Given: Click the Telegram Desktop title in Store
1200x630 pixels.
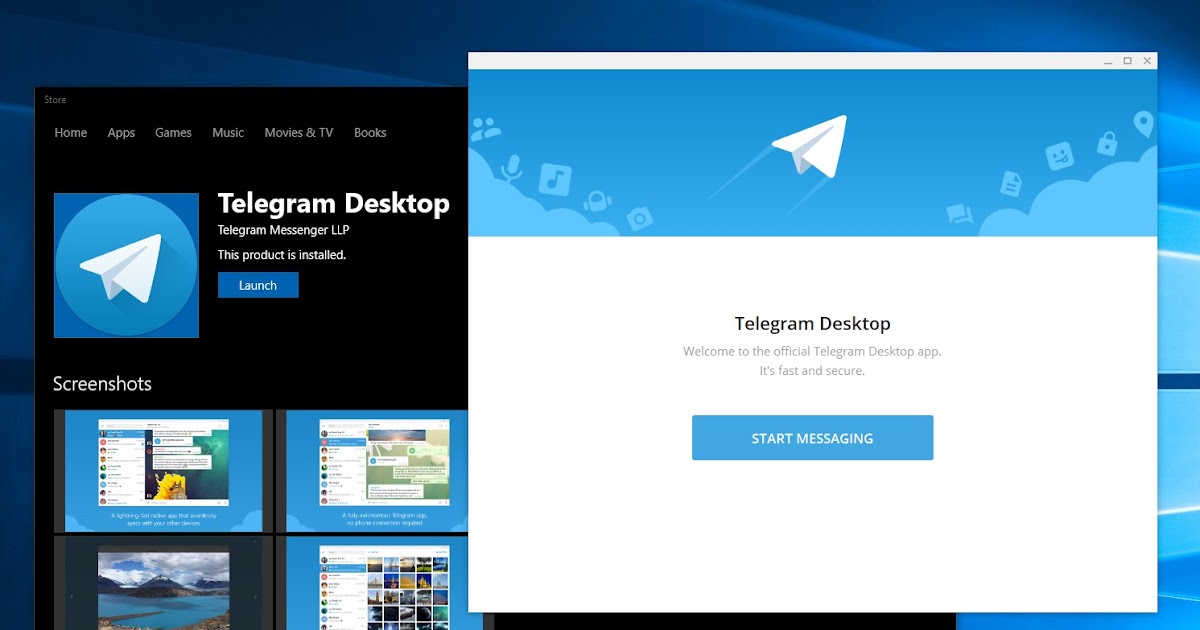Looking at the screenshot, I should click(x=334, y=203).
